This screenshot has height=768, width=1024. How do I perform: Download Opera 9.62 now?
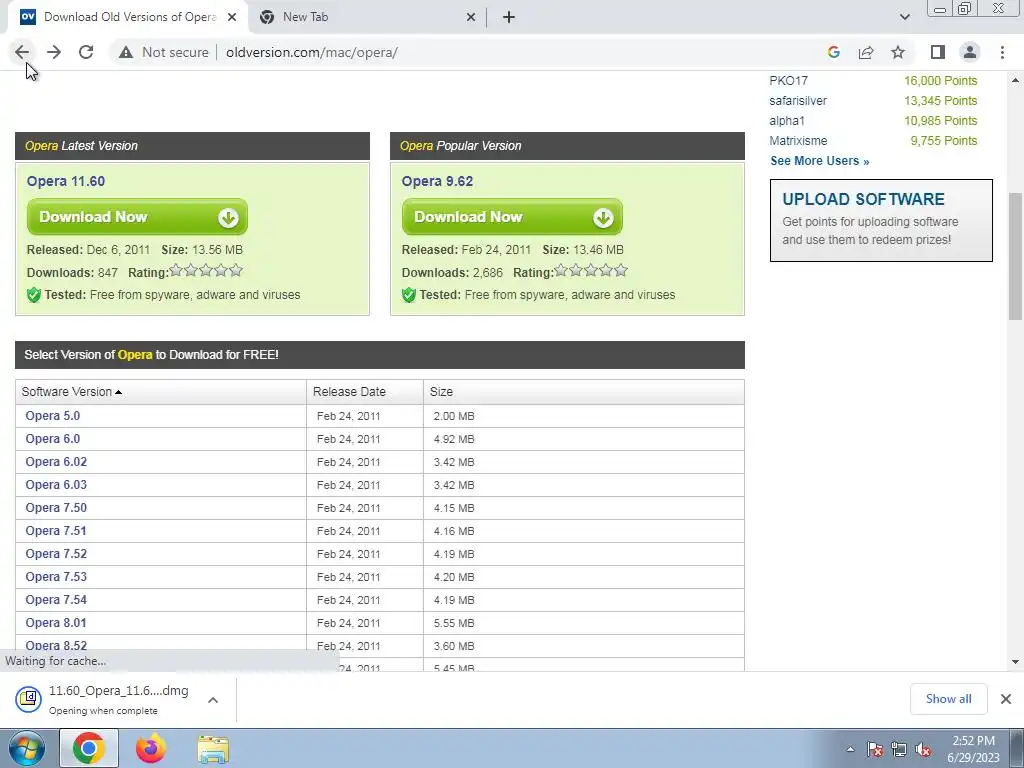(x=512, y=217)
